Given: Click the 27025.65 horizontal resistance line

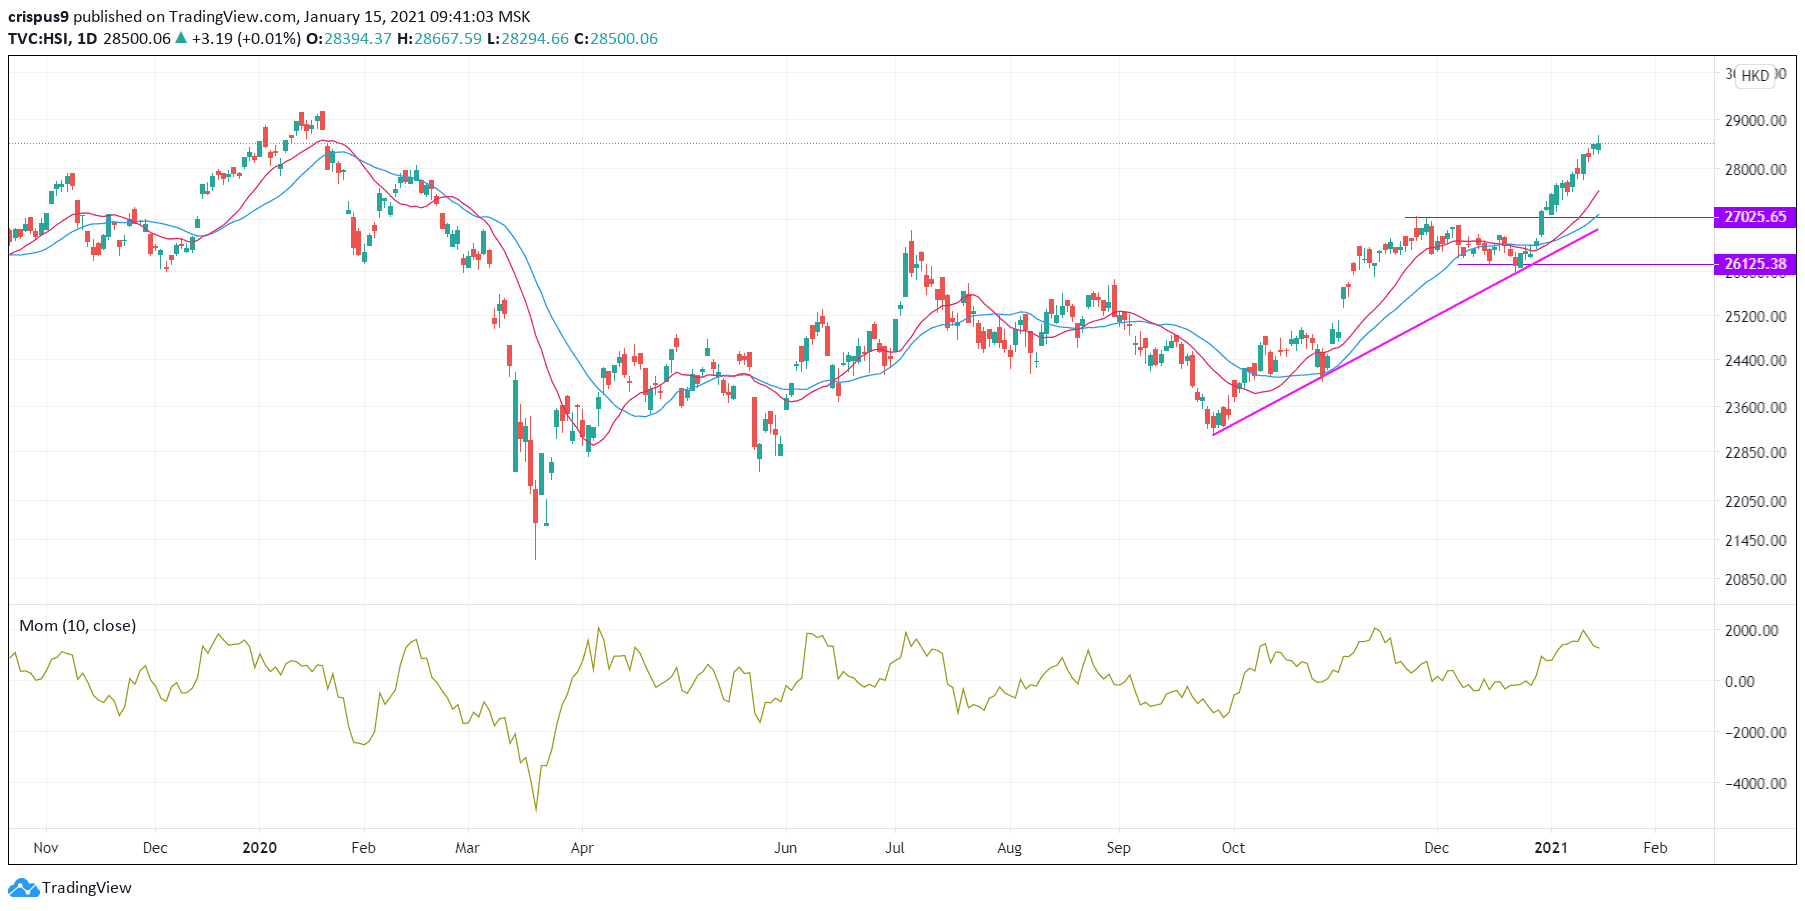Looking at the screenshot, I should pyautogui.click(x=1560, y=218).
